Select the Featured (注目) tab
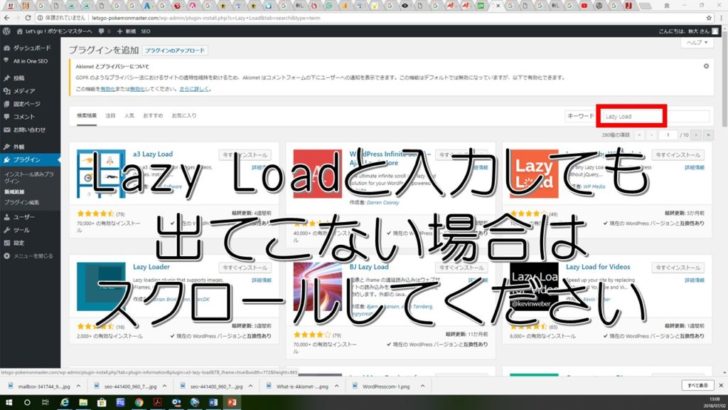The image size is (728, 410). coord(110,116)
